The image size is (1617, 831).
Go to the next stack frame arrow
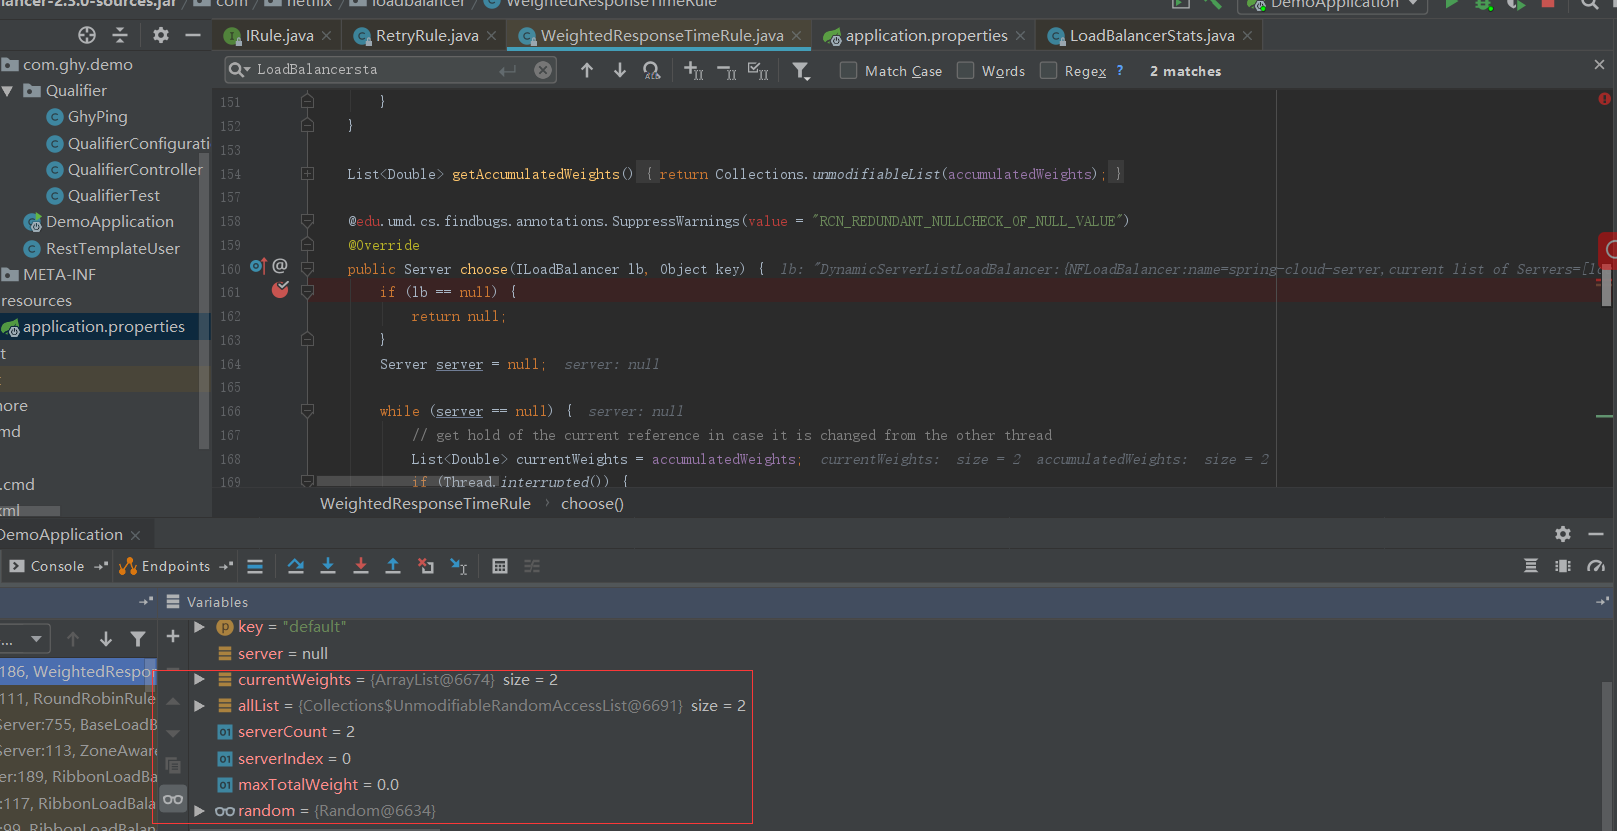point(106,639)
